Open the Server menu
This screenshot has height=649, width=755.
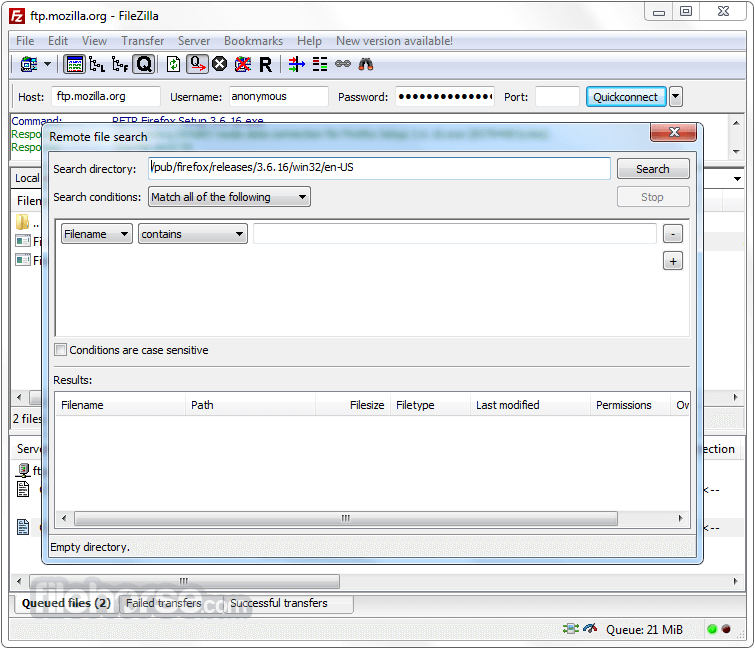tap(194, 41)
